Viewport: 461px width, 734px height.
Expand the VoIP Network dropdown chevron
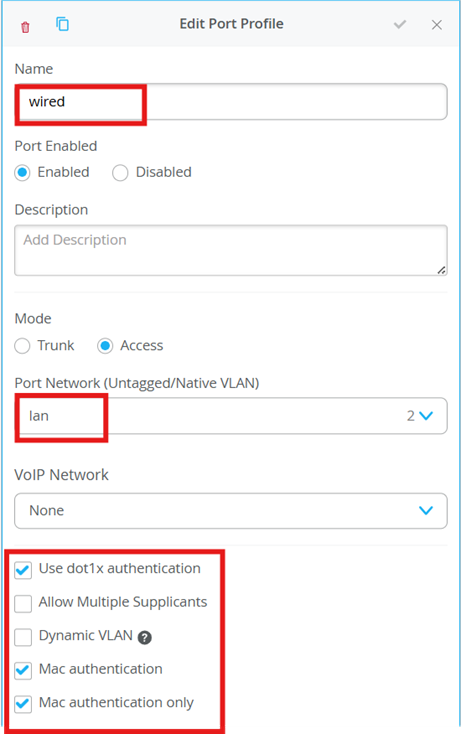point(425,510)
